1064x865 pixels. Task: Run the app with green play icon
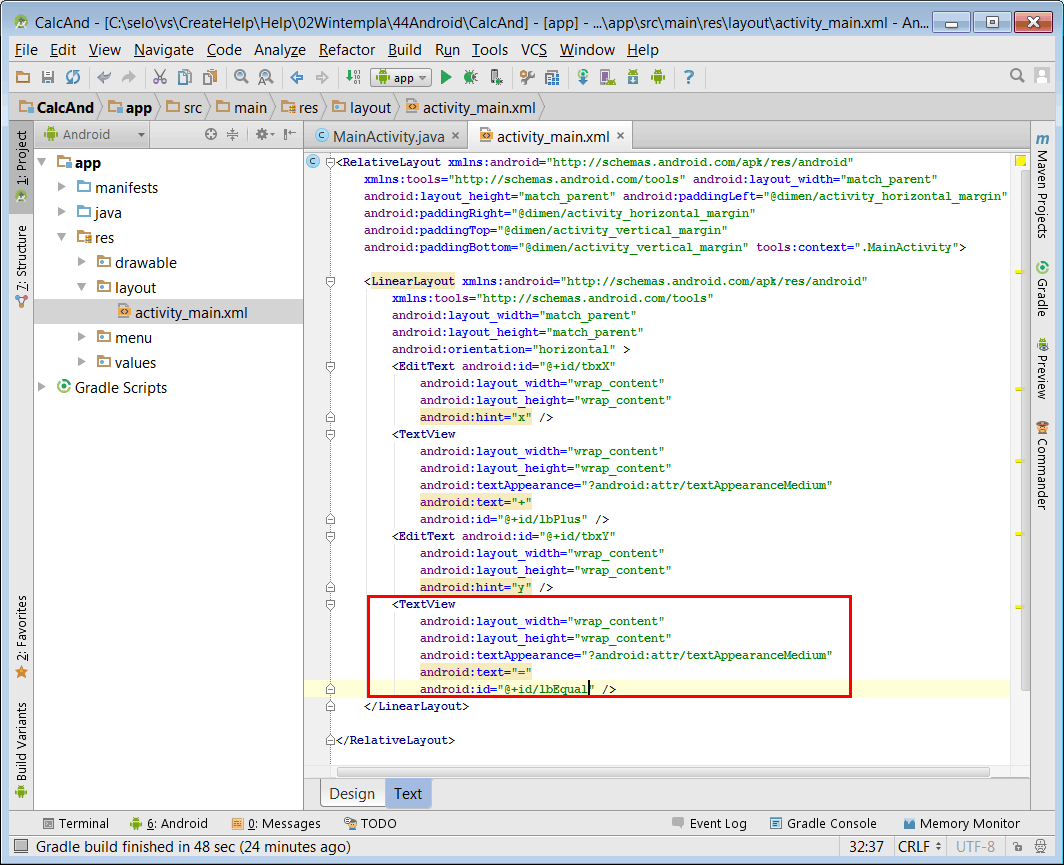pyautogui.click(x=446, y=77)
